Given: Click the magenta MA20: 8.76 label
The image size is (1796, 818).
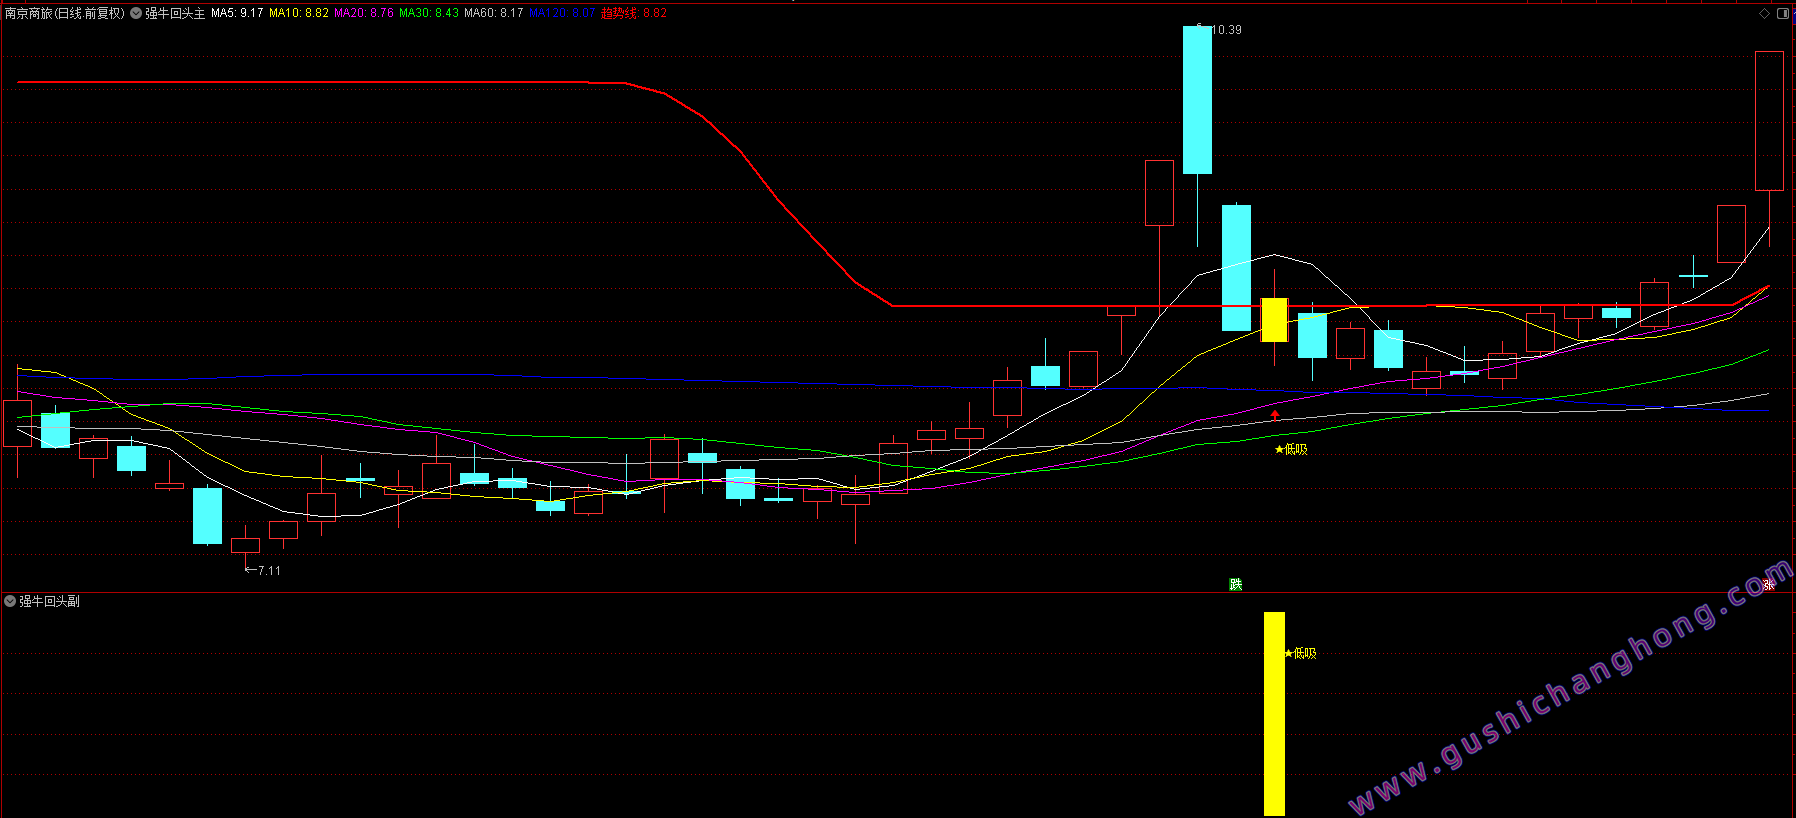Looking at the screenshot, I should pyautogui.click(x=364, y=13).
